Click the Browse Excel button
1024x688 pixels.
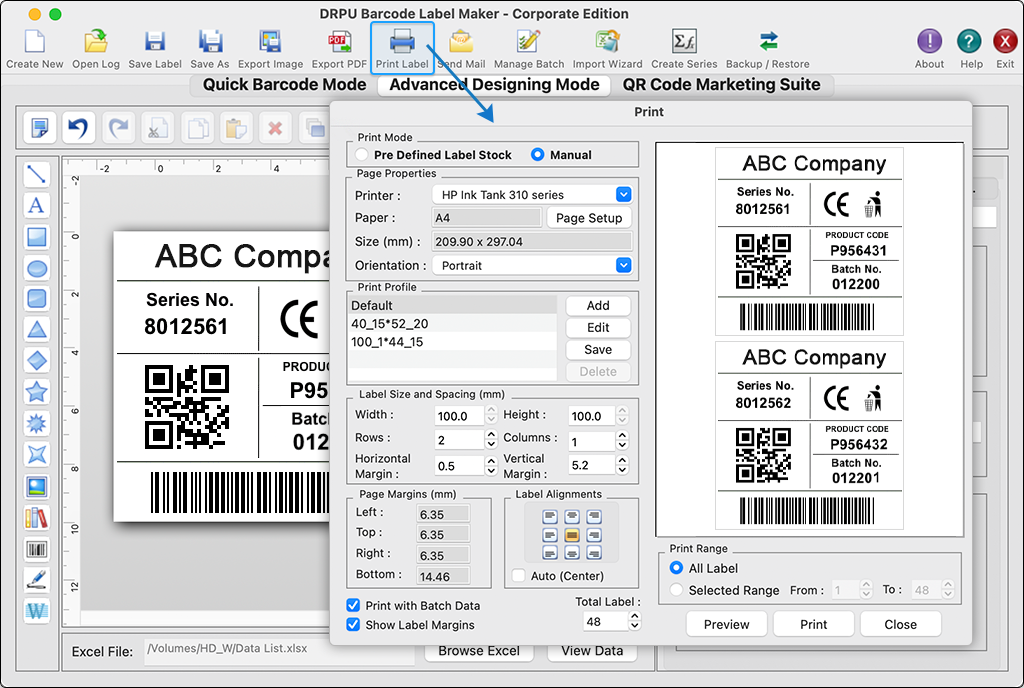(x=479, y=651)
